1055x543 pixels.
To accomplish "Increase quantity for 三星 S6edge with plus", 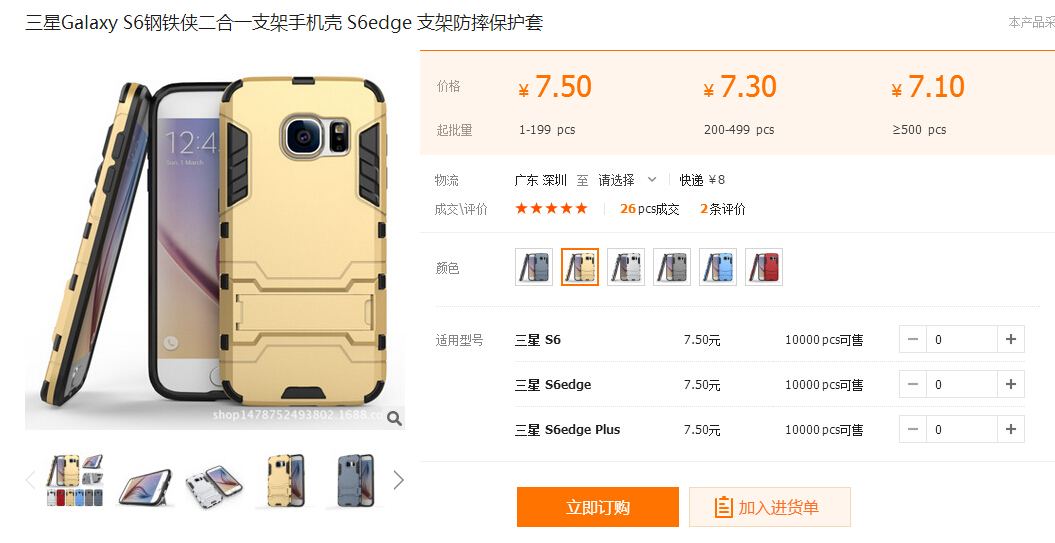I will click(x=1011, y=384).
